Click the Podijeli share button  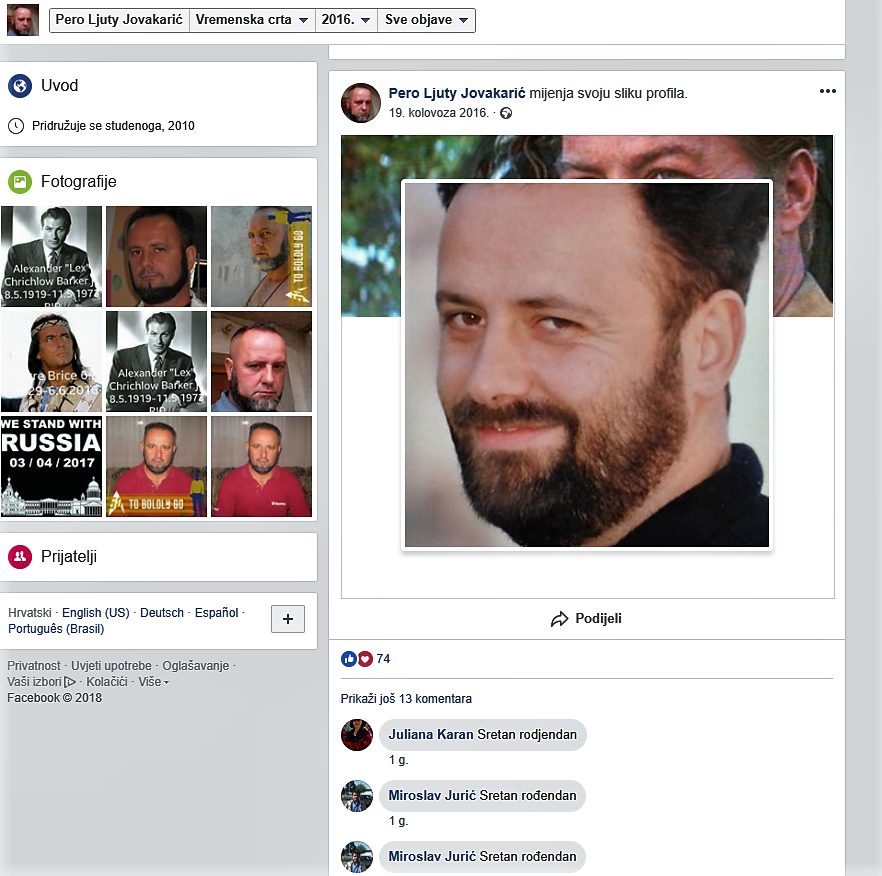[587, 619]
